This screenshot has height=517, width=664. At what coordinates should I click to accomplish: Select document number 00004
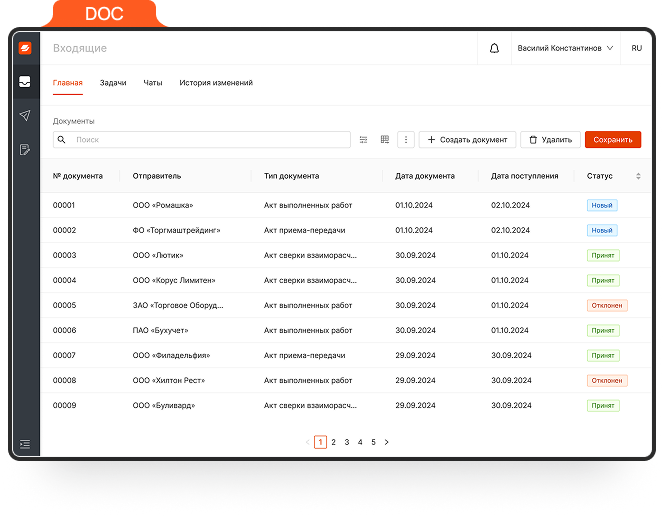pyautogui.click(x=64, y=280)
